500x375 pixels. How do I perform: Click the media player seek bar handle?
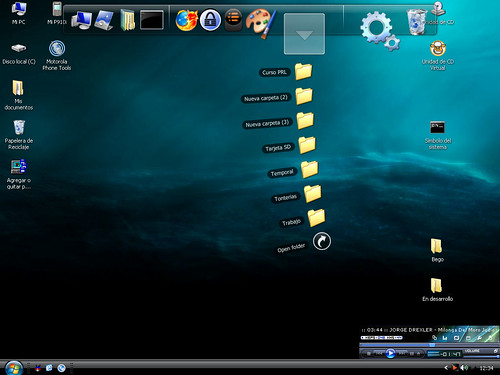tap(432, 345)
